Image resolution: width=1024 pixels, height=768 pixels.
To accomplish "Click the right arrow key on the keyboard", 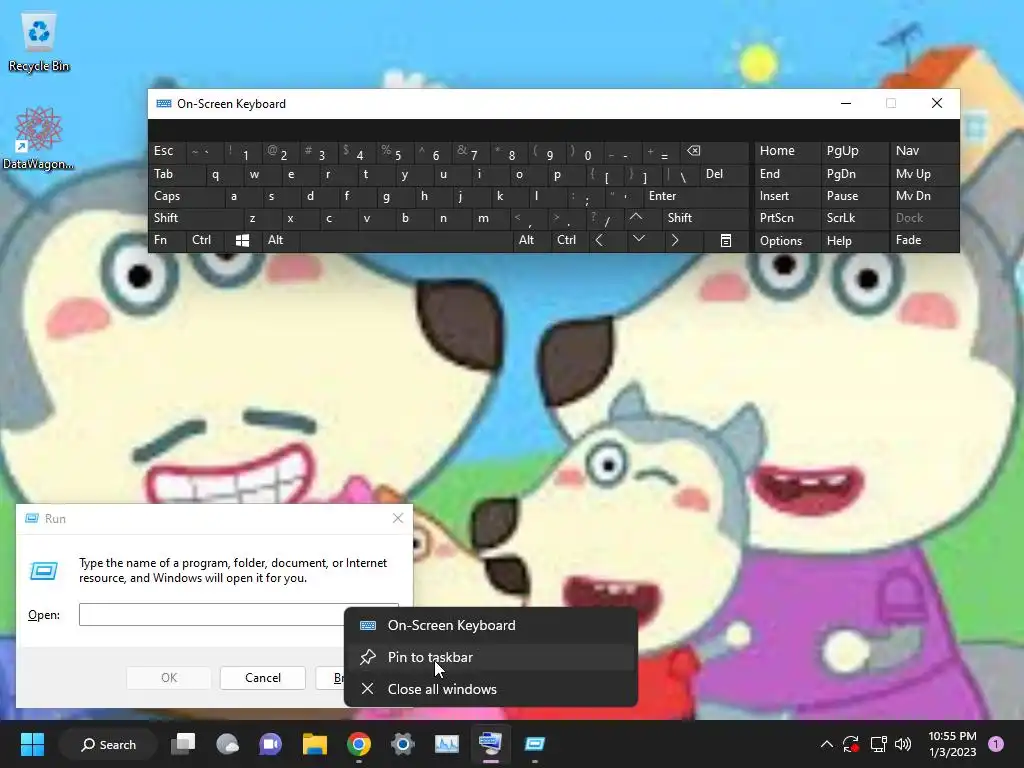I will tap(675, 240).
